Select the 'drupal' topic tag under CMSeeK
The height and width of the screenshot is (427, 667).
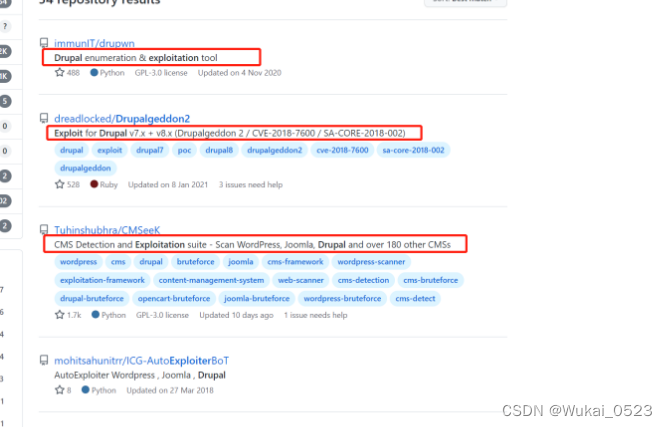(151, 262)
